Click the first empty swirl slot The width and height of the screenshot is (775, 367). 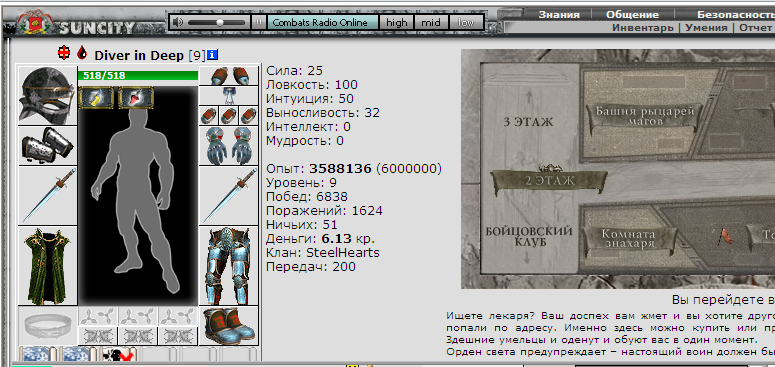click(x=98, y=316)
